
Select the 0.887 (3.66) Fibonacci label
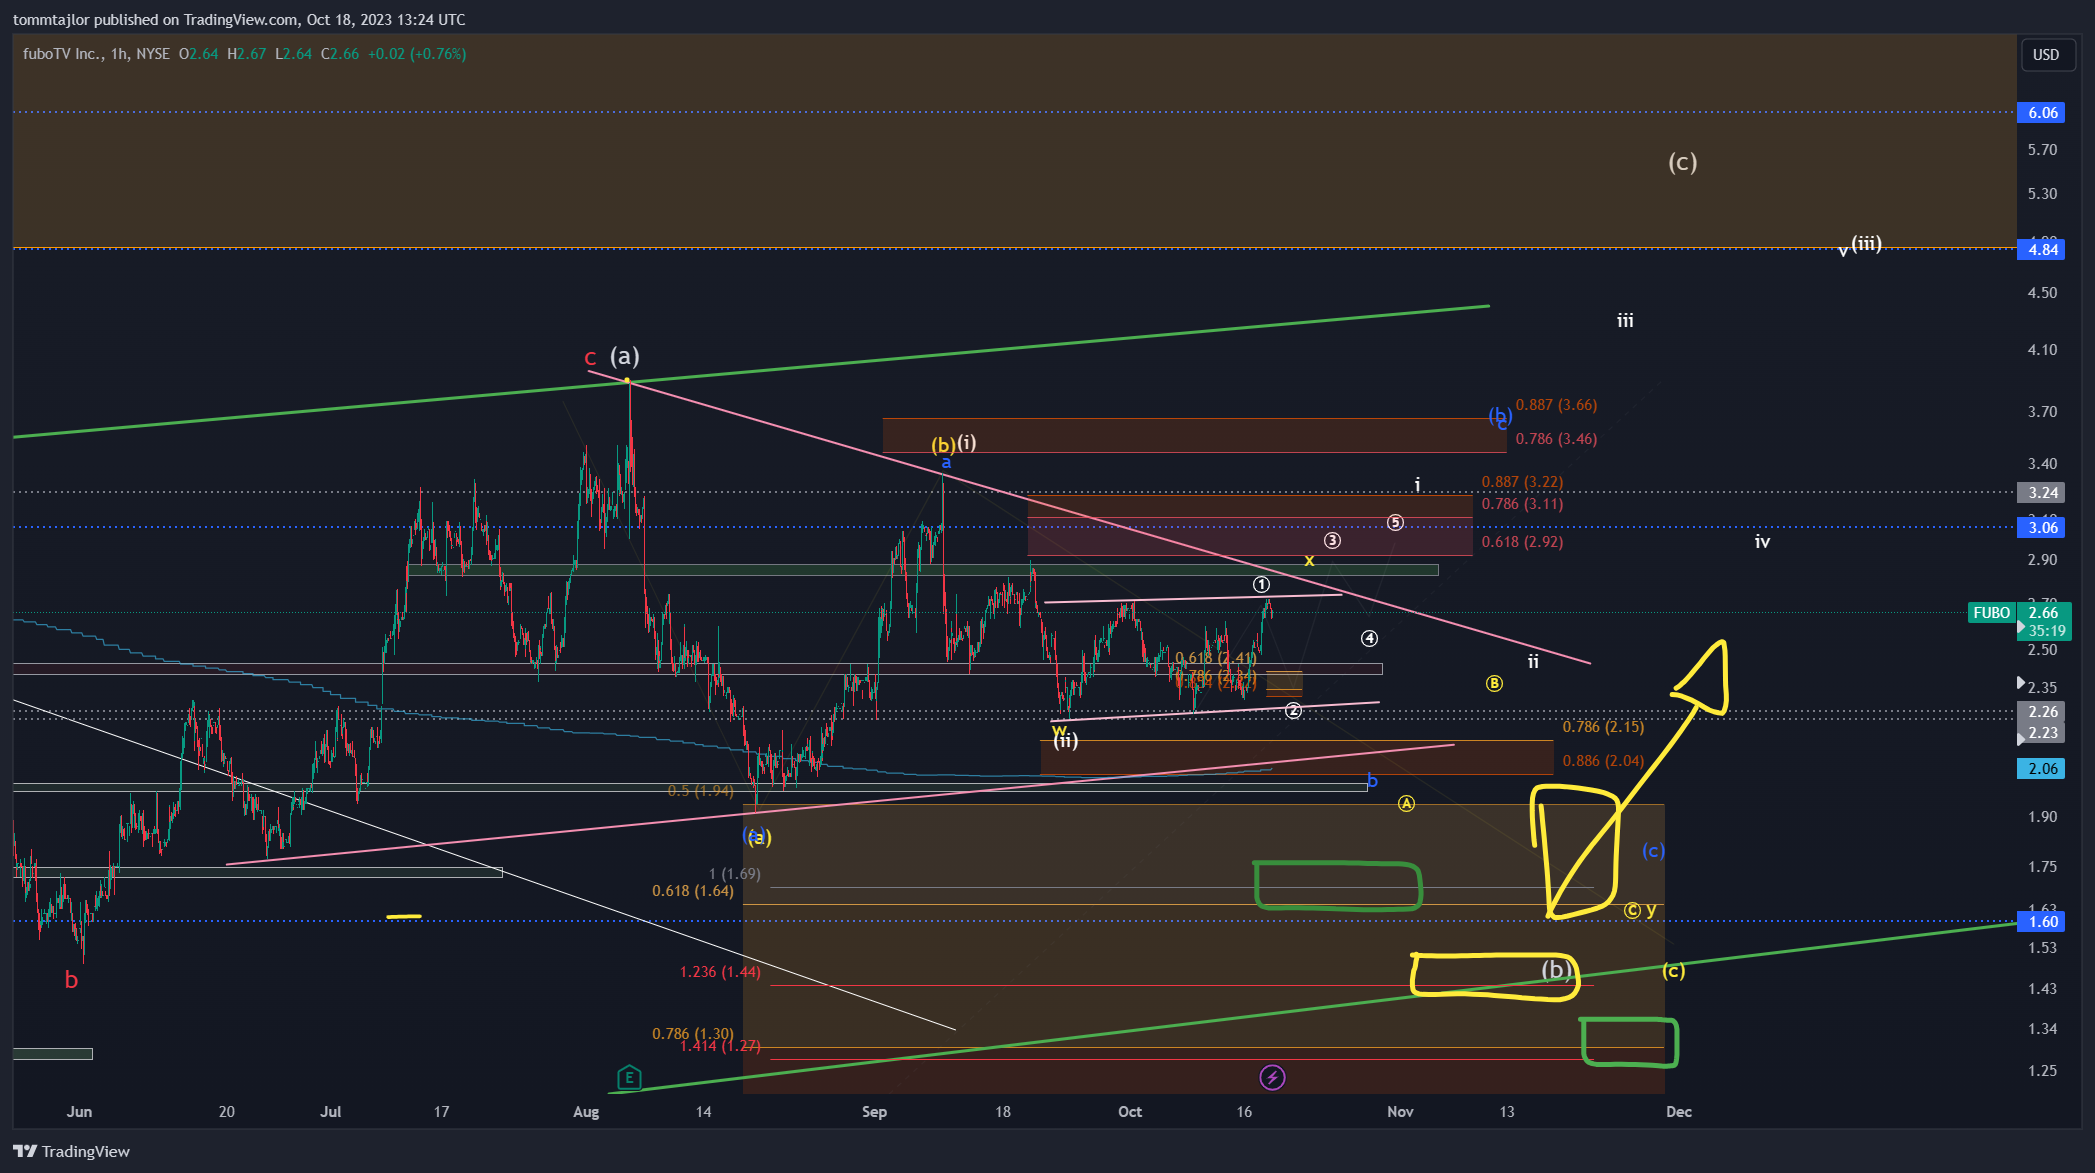click(x=1556, y=405)
